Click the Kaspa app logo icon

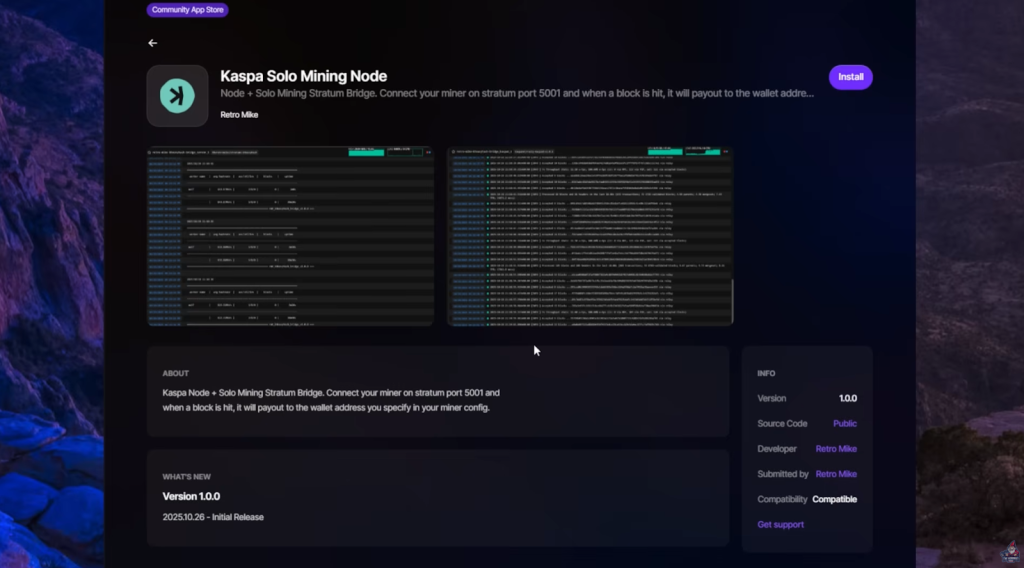pos(177,96)
